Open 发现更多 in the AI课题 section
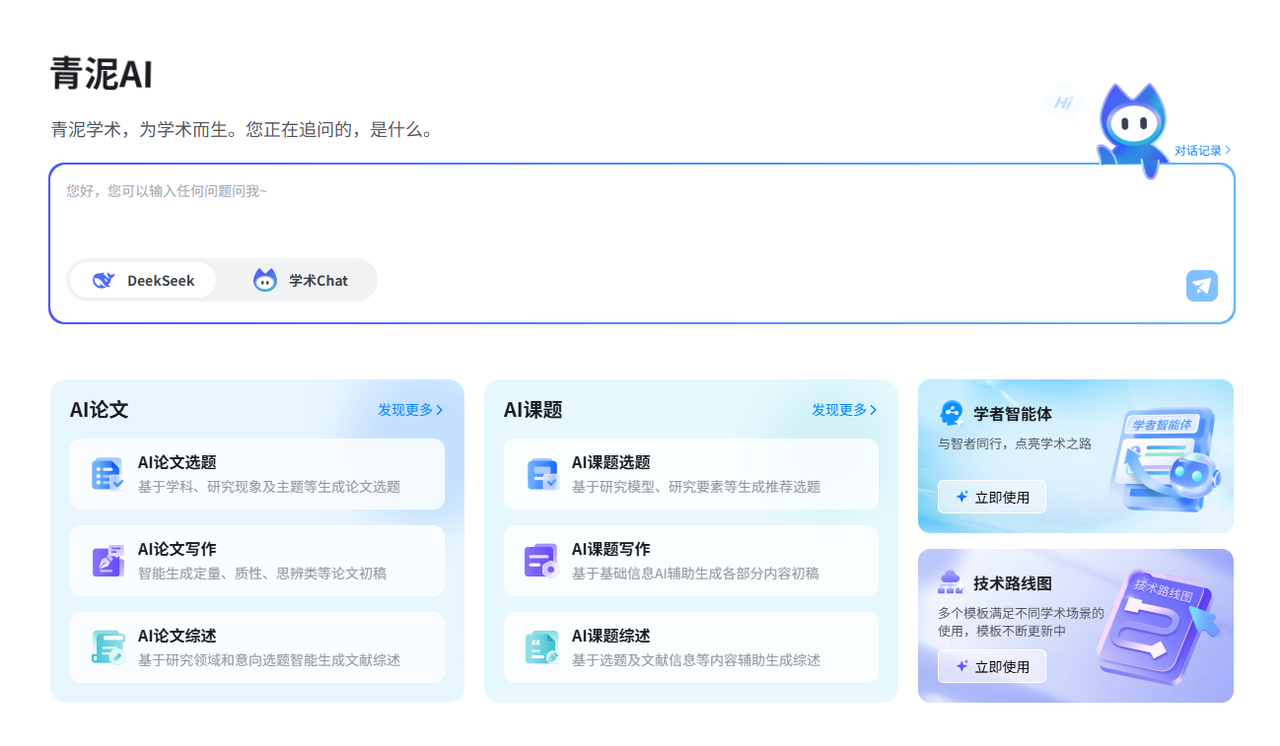Image resolution: width=1280 pixels, height=746 pixels. click(x=844, y=410)
